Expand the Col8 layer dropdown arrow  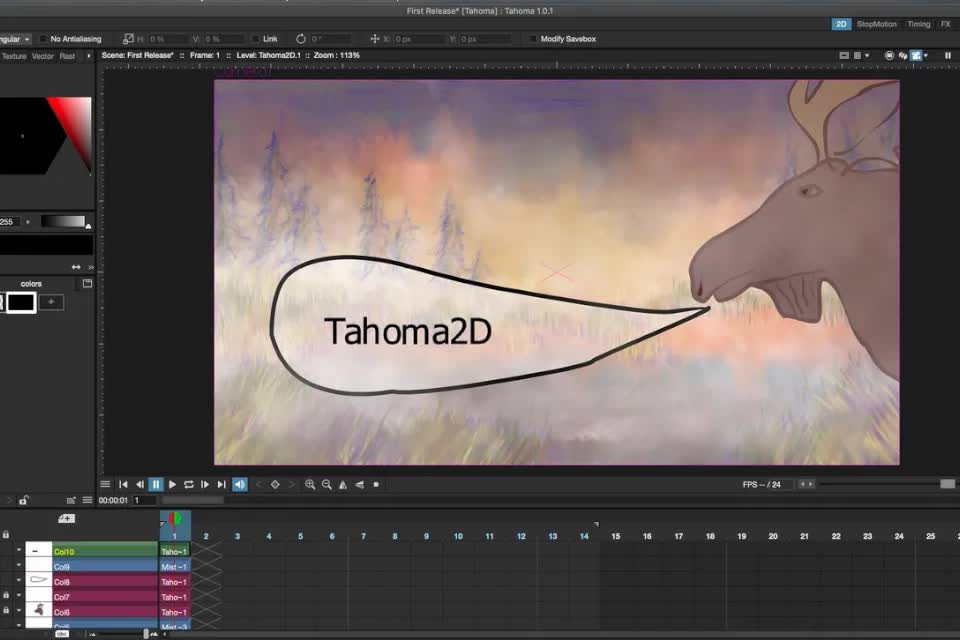coord(19,581)
